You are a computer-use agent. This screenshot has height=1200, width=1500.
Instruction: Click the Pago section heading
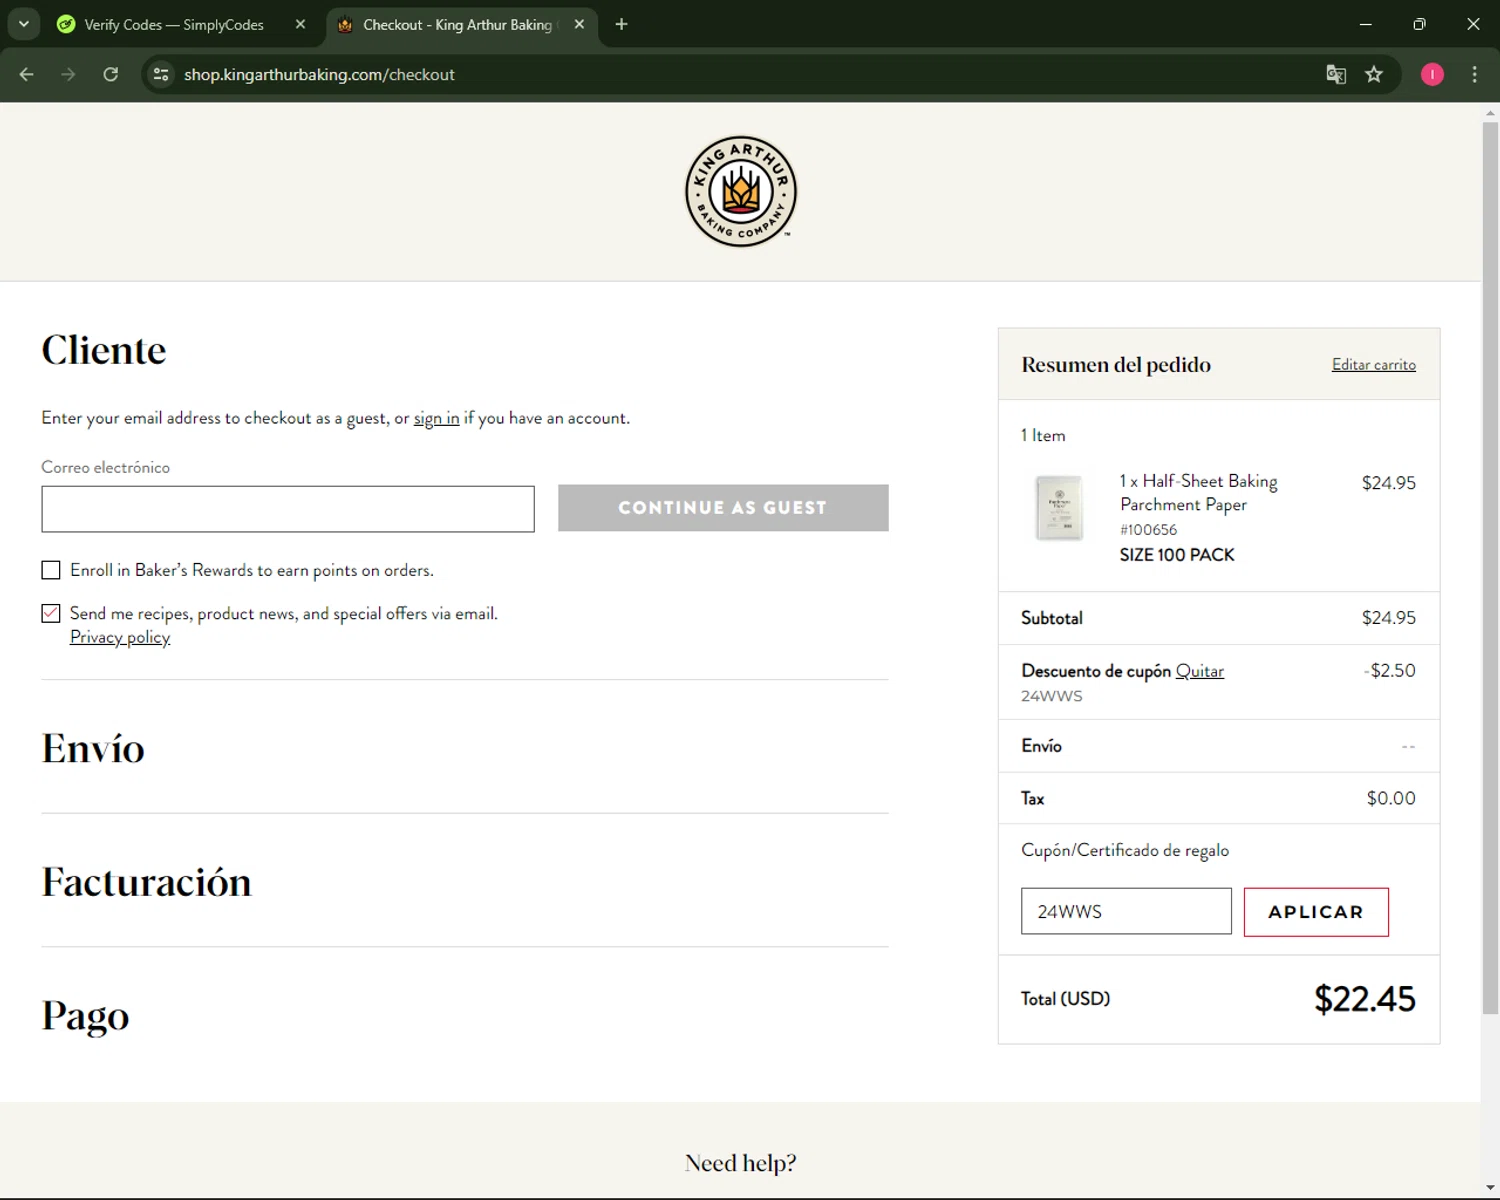pos(85,1016)
